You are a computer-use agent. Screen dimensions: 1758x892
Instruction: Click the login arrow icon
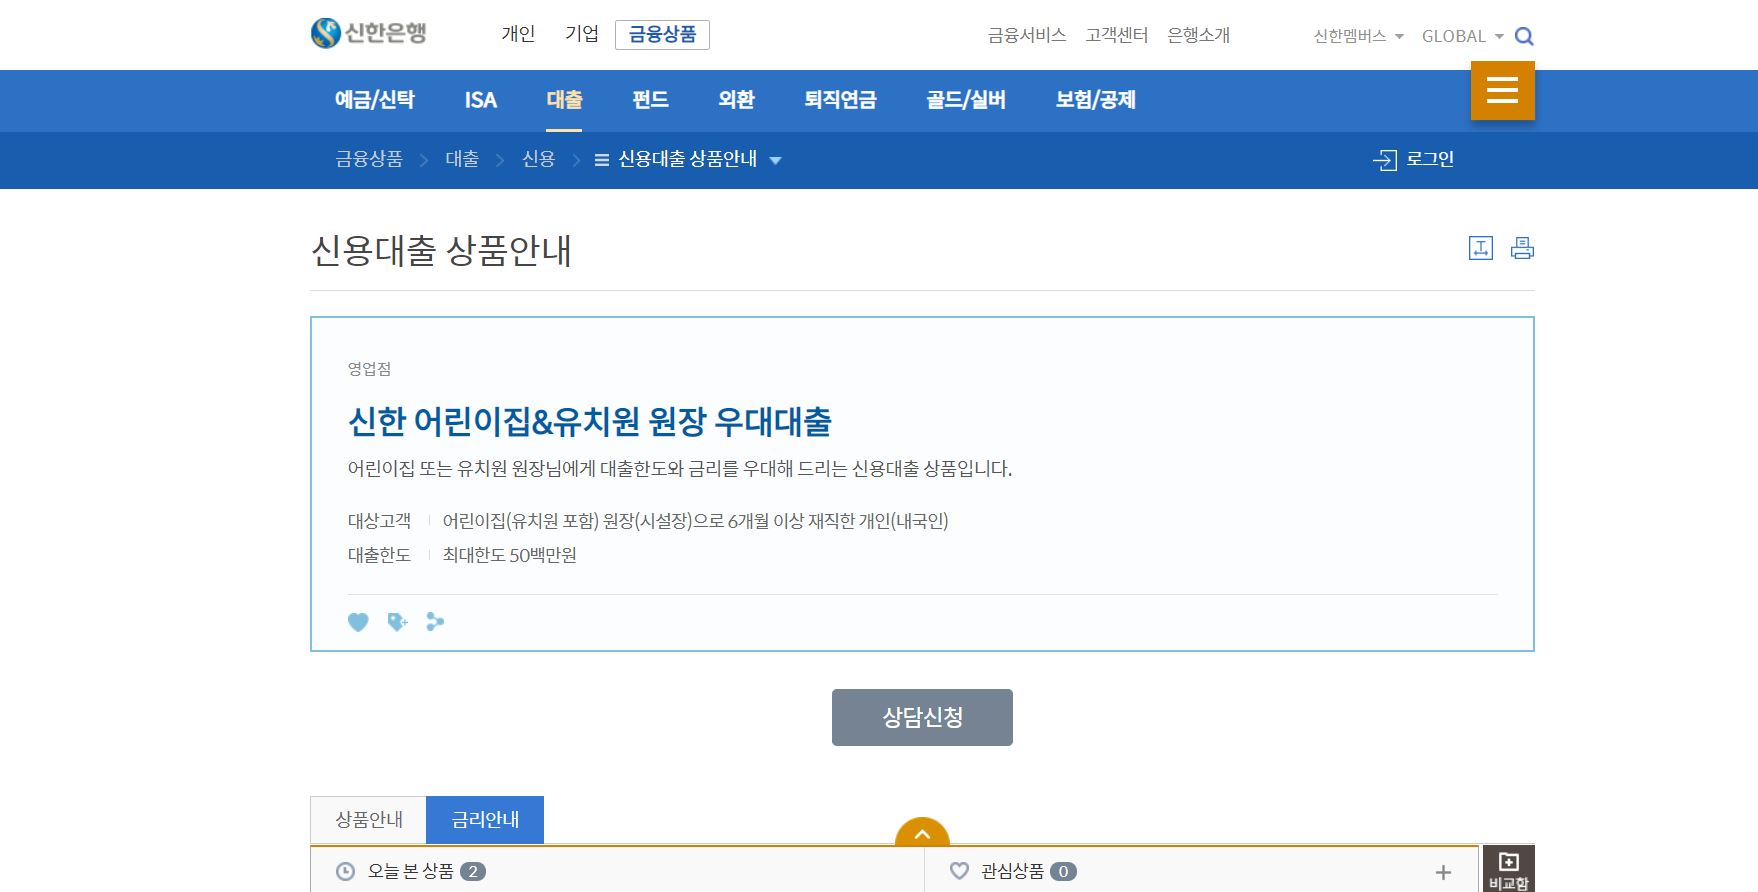[1385, 160]
